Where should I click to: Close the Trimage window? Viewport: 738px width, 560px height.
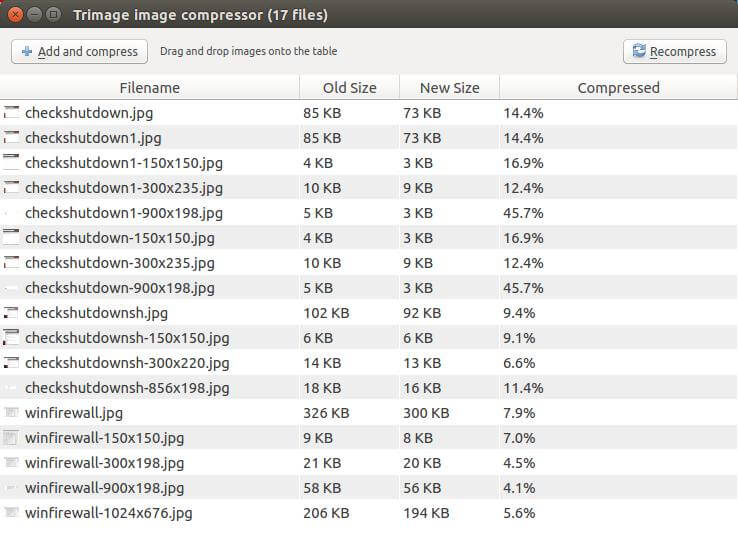coord(15,15)
